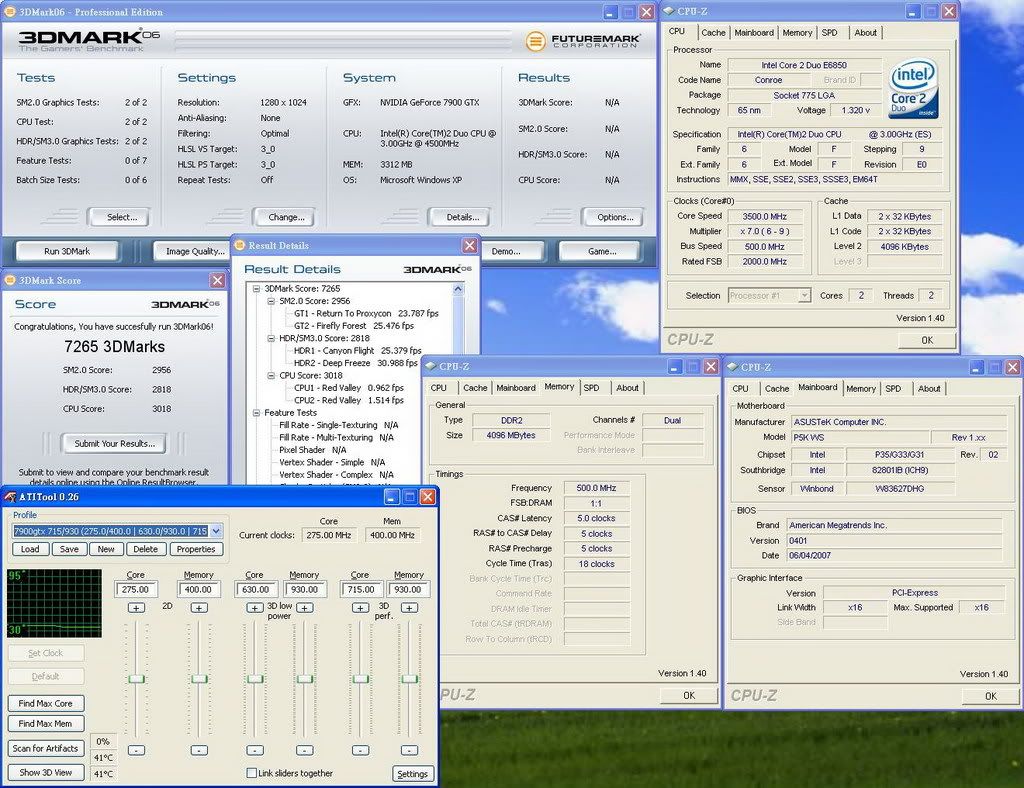
Task: Decrease 3D low power Core with minus
Action: coord(255,750)
